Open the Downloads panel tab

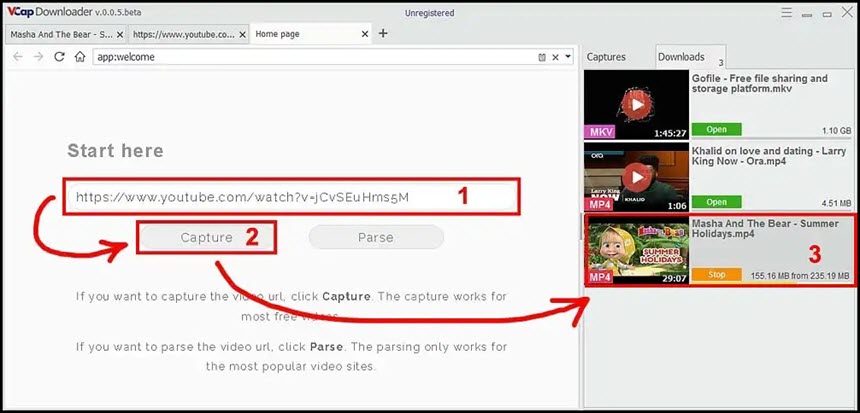click(681, 57)
